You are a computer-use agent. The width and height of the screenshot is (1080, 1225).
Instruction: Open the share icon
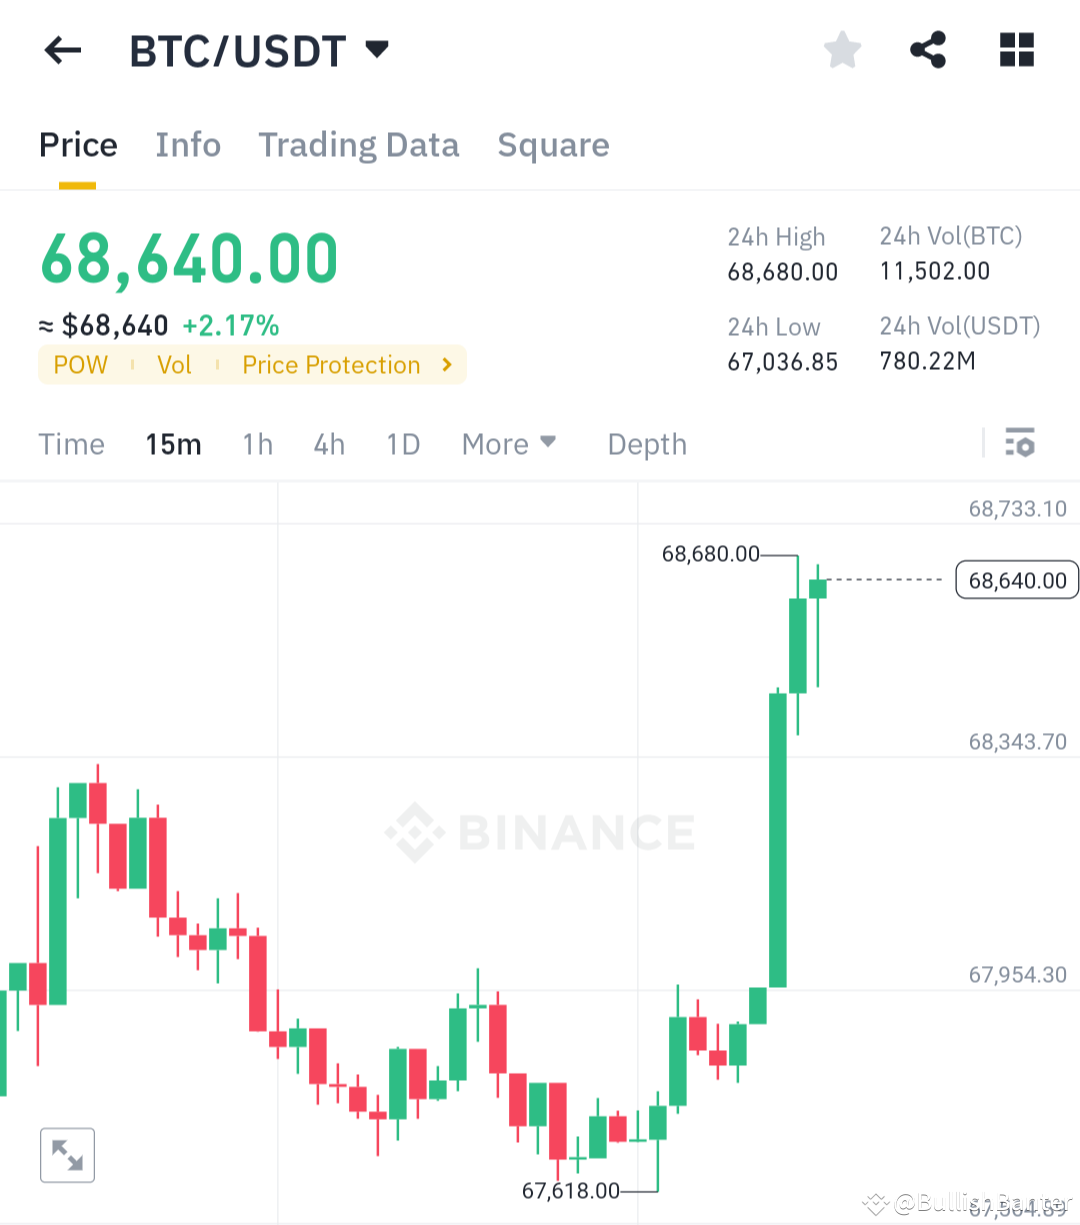point(927,48)
